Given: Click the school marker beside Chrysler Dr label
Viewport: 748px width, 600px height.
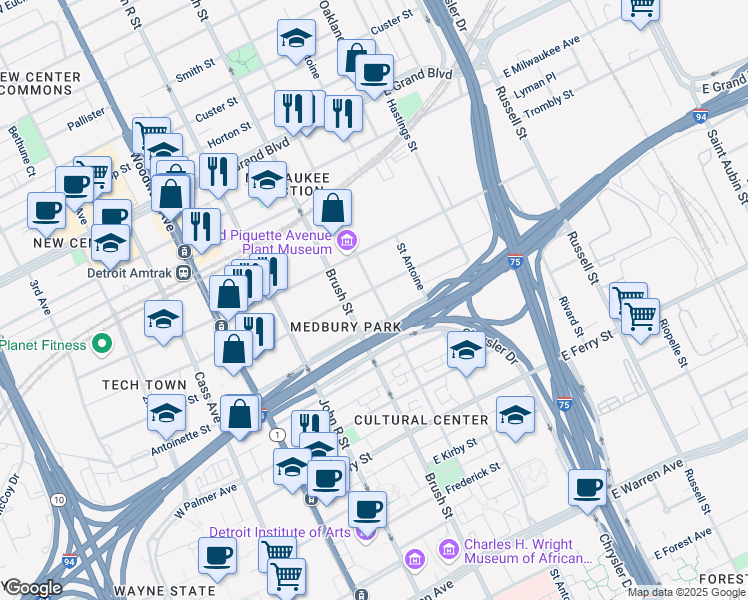Looking at the screenshot, I should tap(467, 351).
